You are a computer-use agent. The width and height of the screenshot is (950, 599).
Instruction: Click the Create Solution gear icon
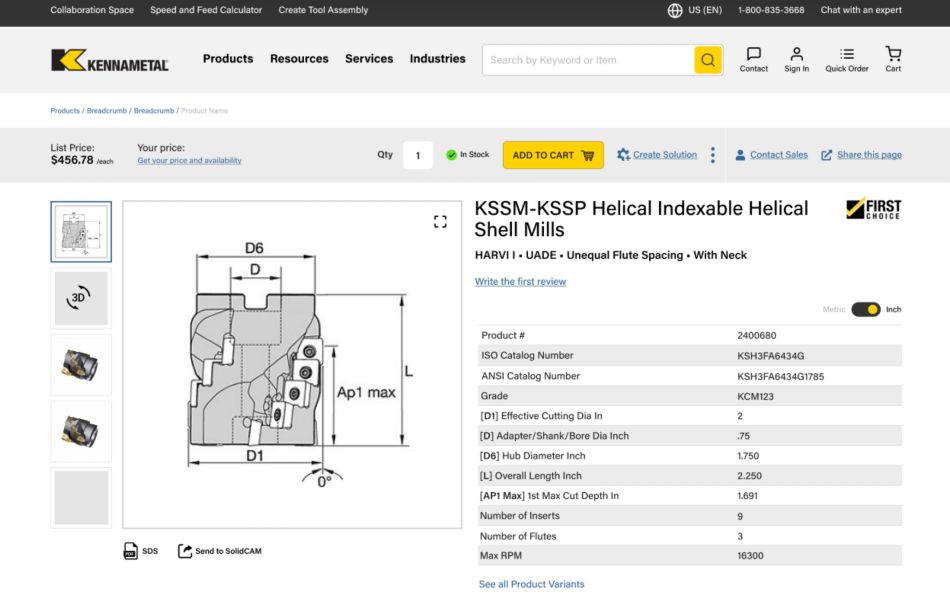tap(623, 155)
